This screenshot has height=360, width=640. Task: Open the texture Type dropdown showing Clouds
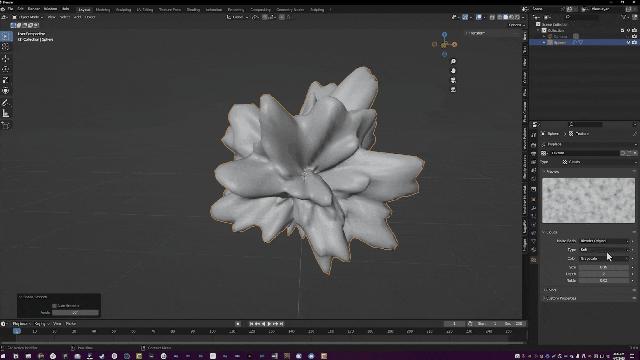[x=597, y=162]
